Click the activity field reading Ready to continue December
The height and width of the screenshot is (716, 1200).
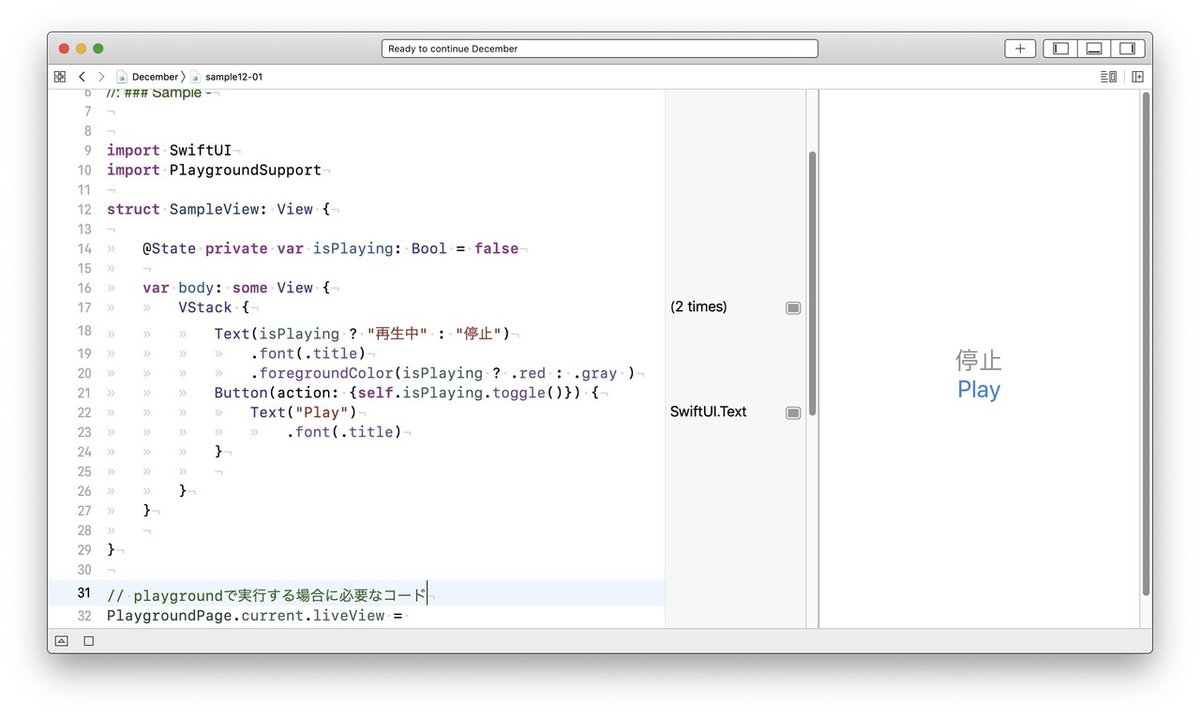[600, 48]
